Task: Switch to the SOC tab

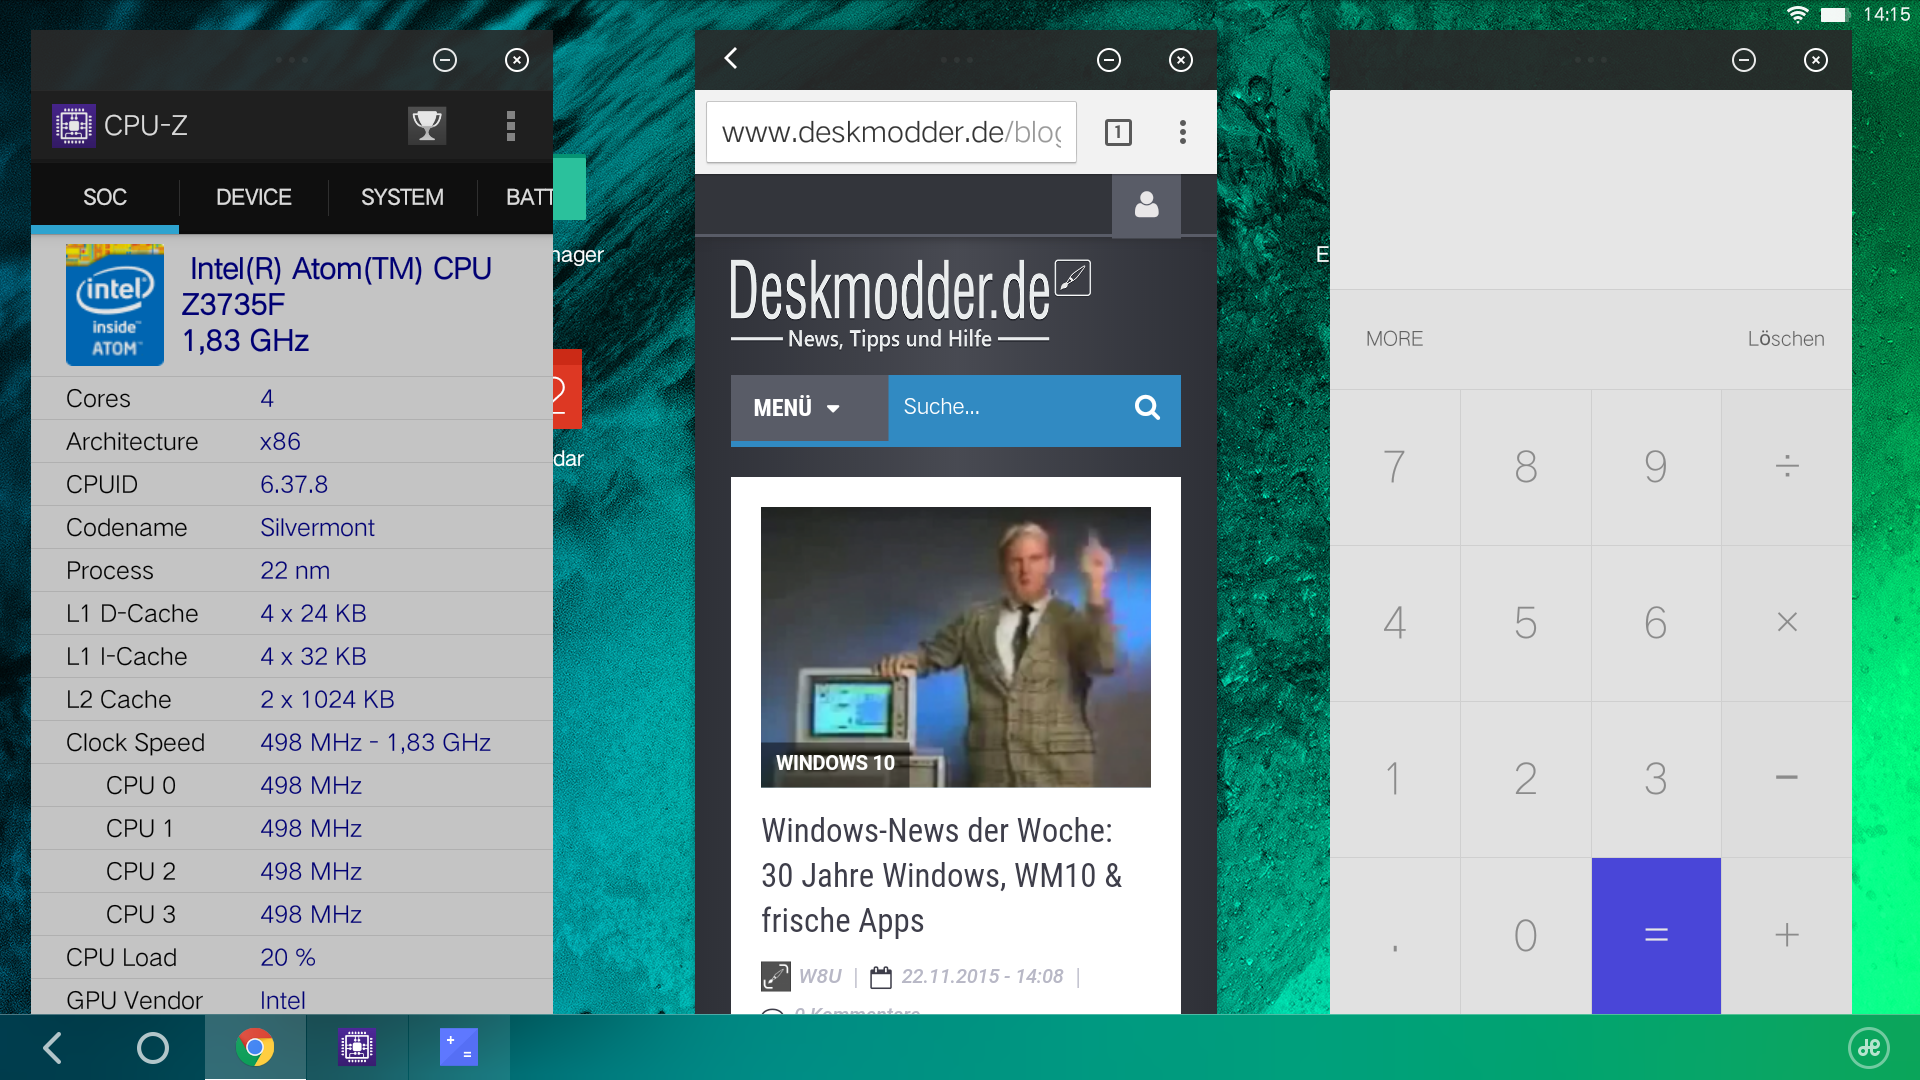Action: tap(105, 197)
